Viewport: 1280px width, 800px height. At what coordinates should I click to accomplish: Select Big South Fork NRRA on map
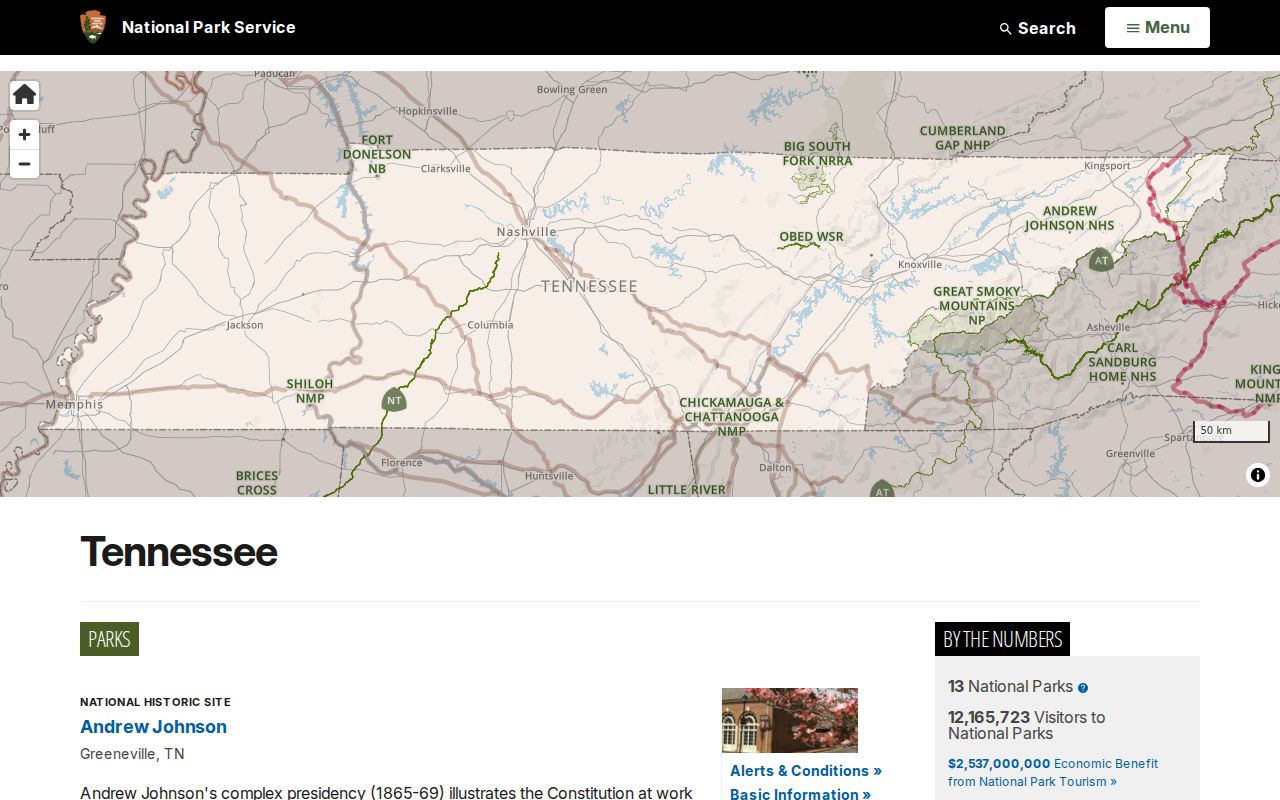817,153
